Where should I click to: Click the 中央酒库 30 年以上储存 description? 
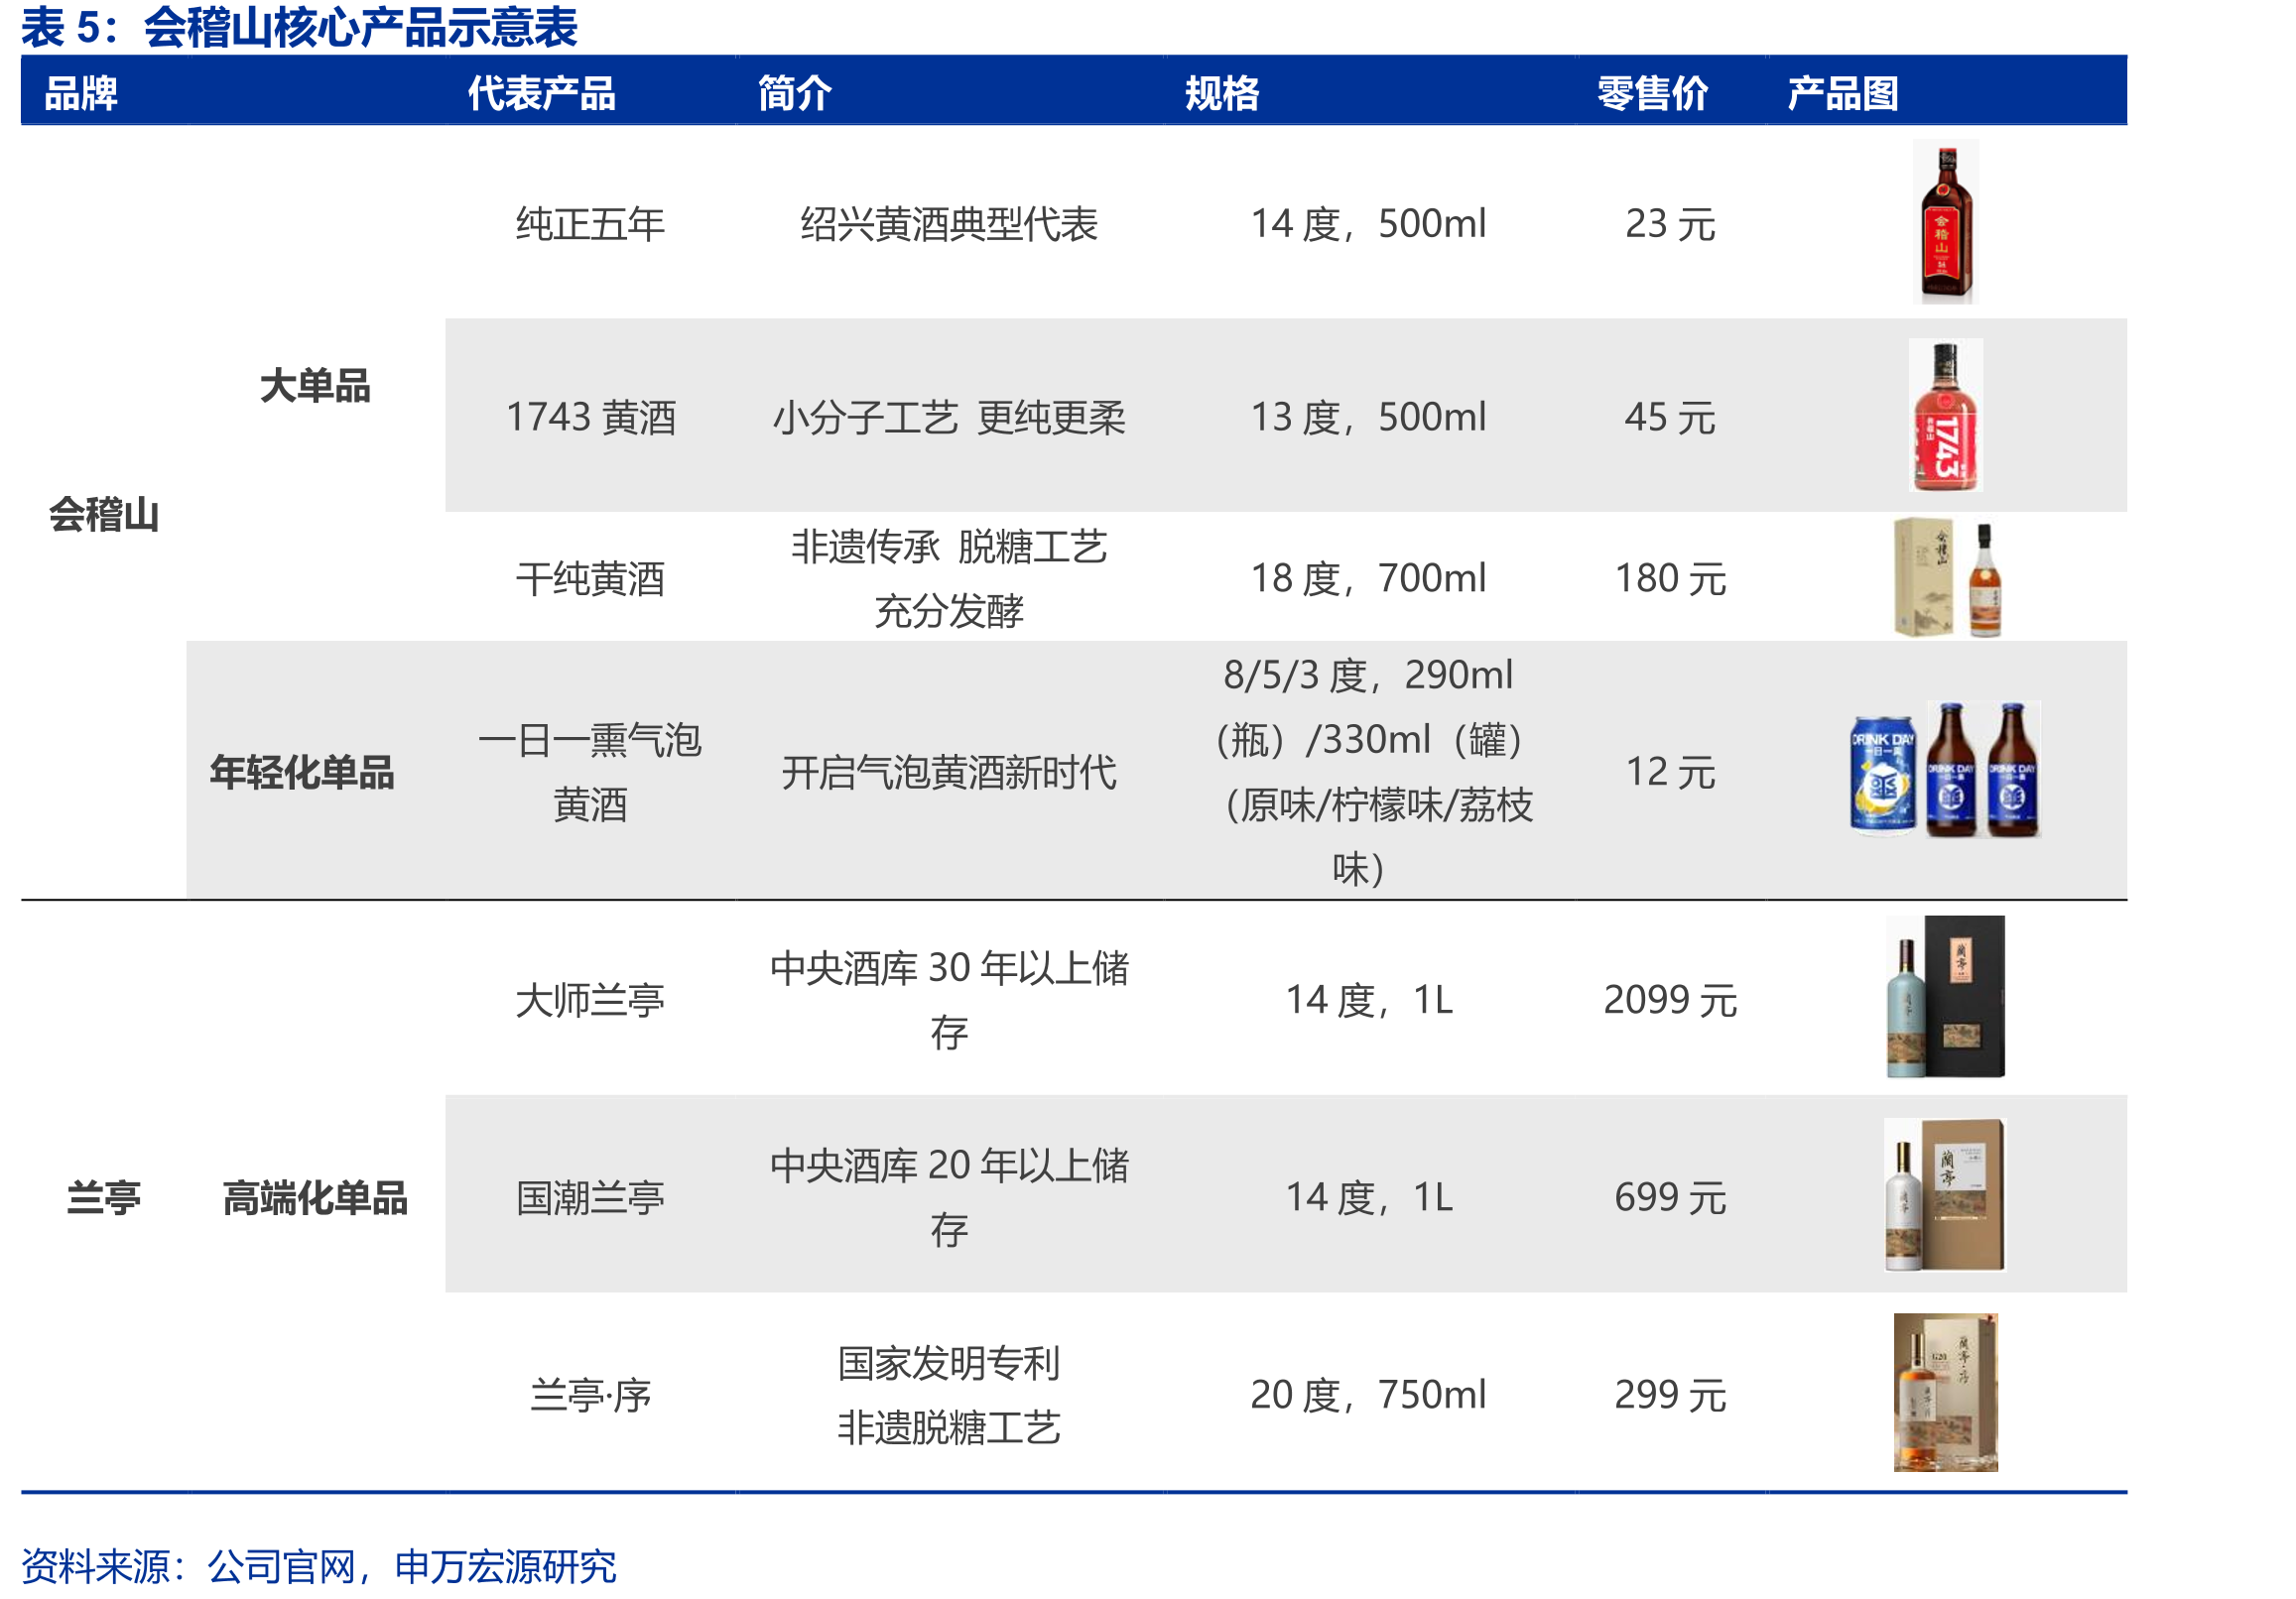click(x=949, y=1000)
